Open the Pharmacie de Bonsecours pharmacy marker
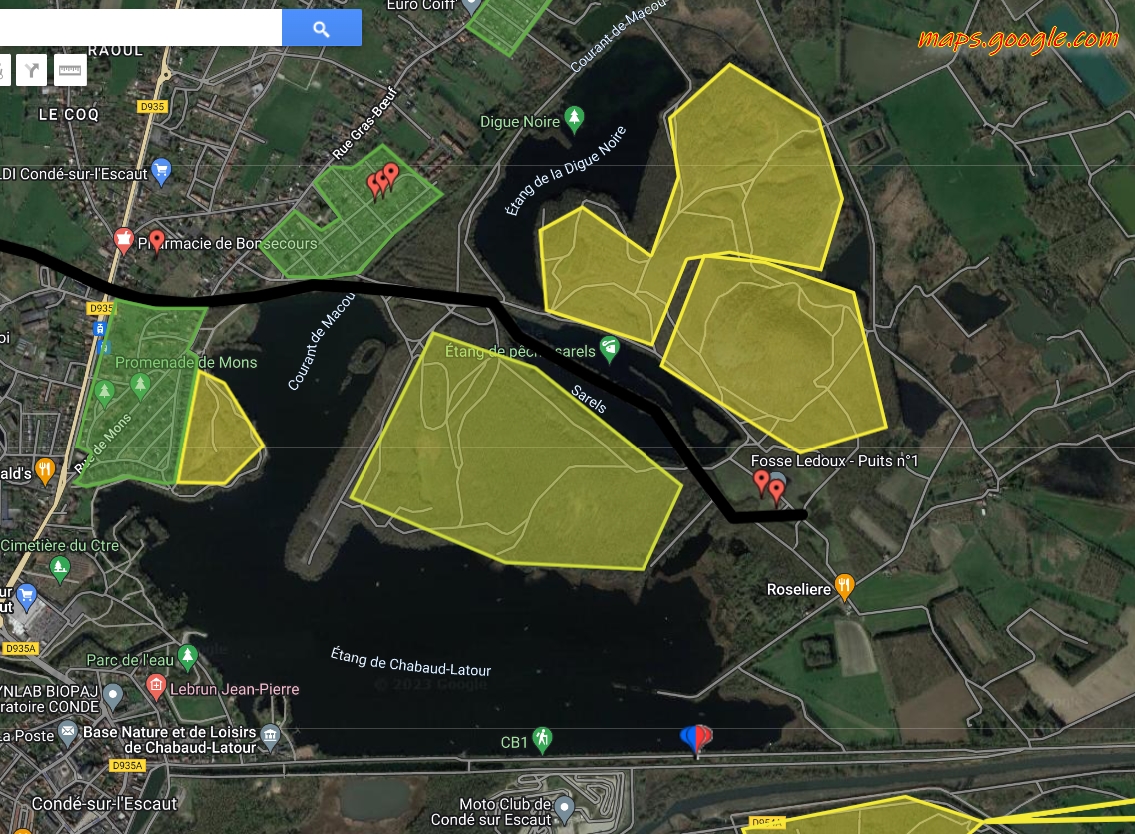This screenshot has height=834, width=1135. click(x=124, y=240)
